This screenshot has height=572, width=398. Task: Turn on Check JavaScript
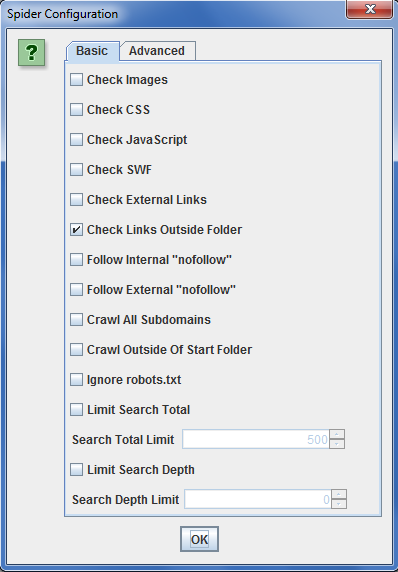(76, 139)
